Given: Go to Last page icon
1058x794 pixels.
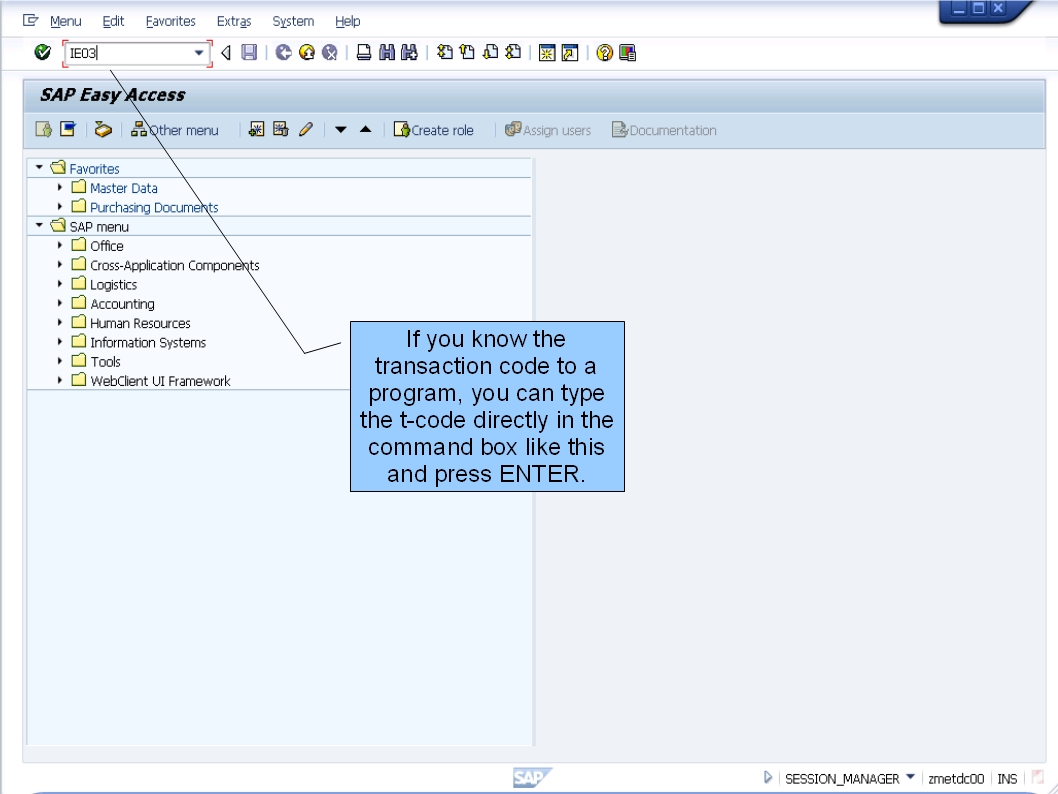Looking at the screenshot, I should point(513,53).
